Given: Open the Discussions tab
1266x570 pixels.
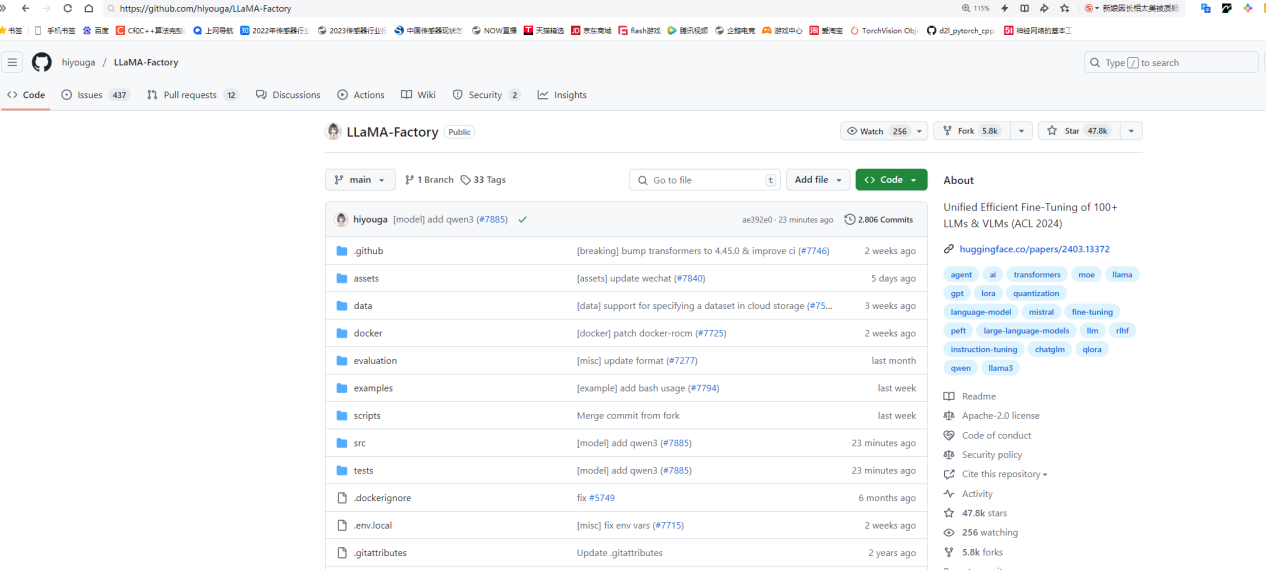Looking at the screenshot, I should pos(288,95).
